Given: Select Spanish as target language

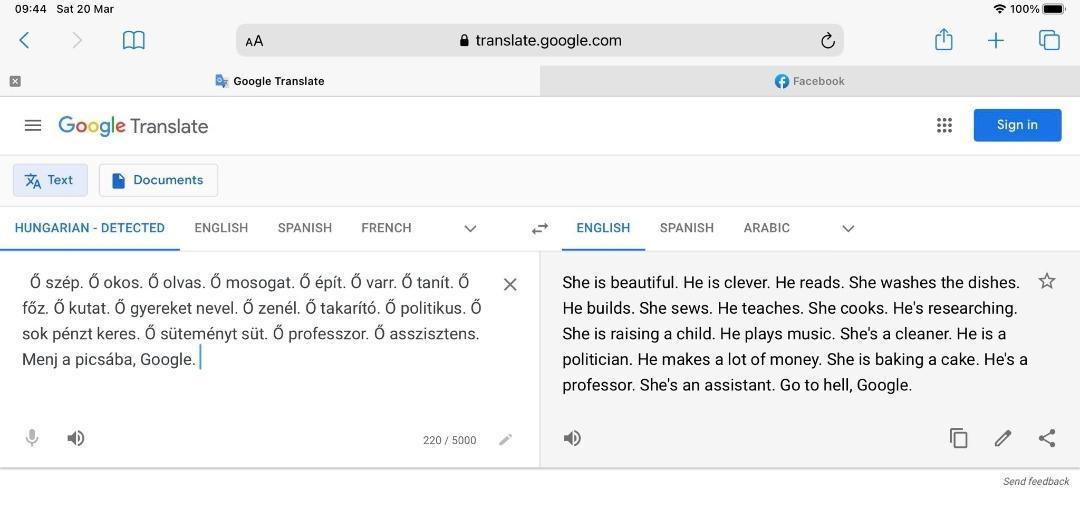Looking at the screenshot, I should [686, 228].
